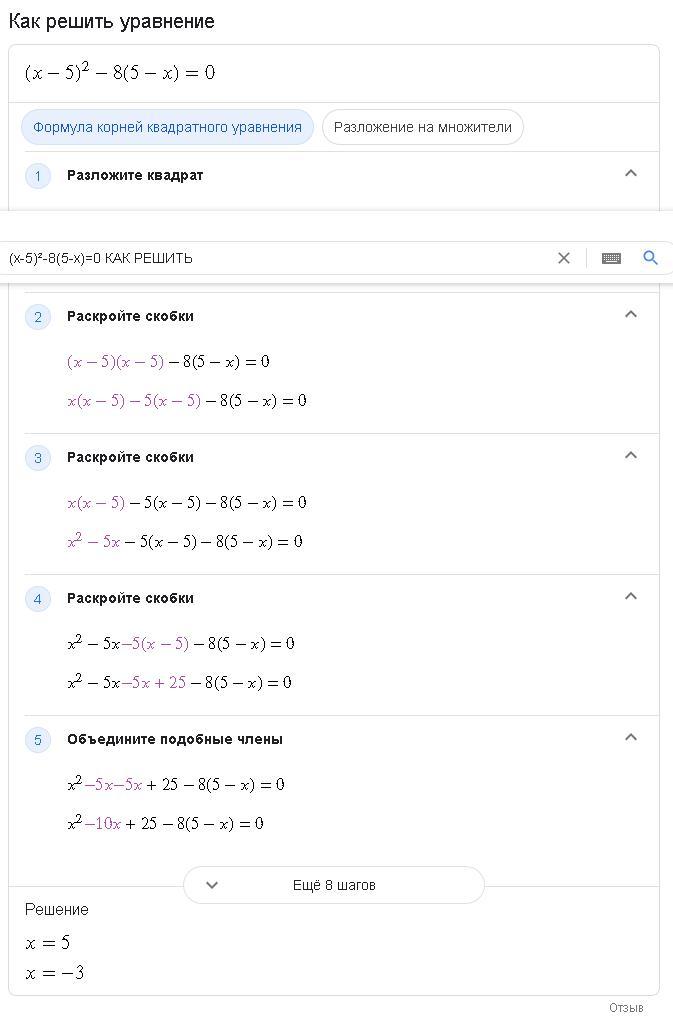673x1031 pixels.
Task: Focus the search query input field
Action: click(x=276, y=258)
